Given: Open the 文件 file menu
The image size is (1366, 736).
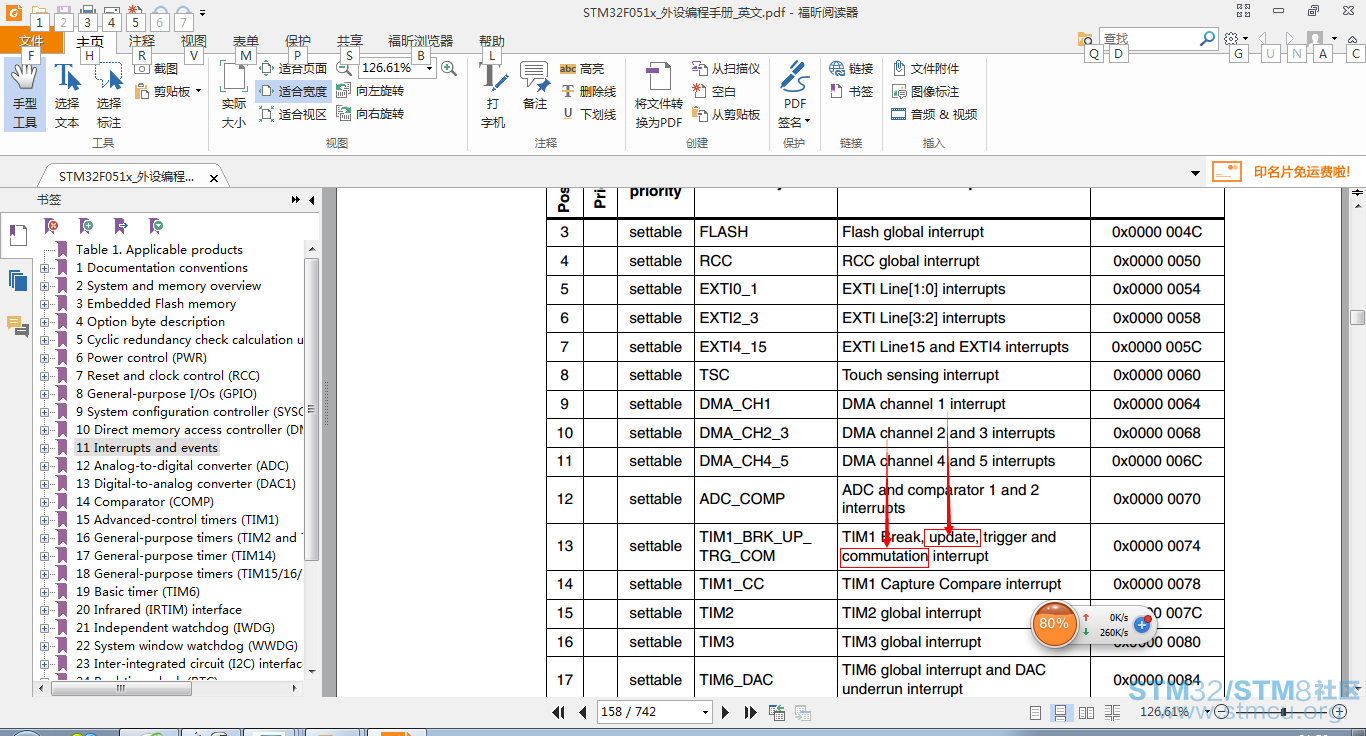Looking at the screenshot, I should pyautogui.click(x=31, y=41).
